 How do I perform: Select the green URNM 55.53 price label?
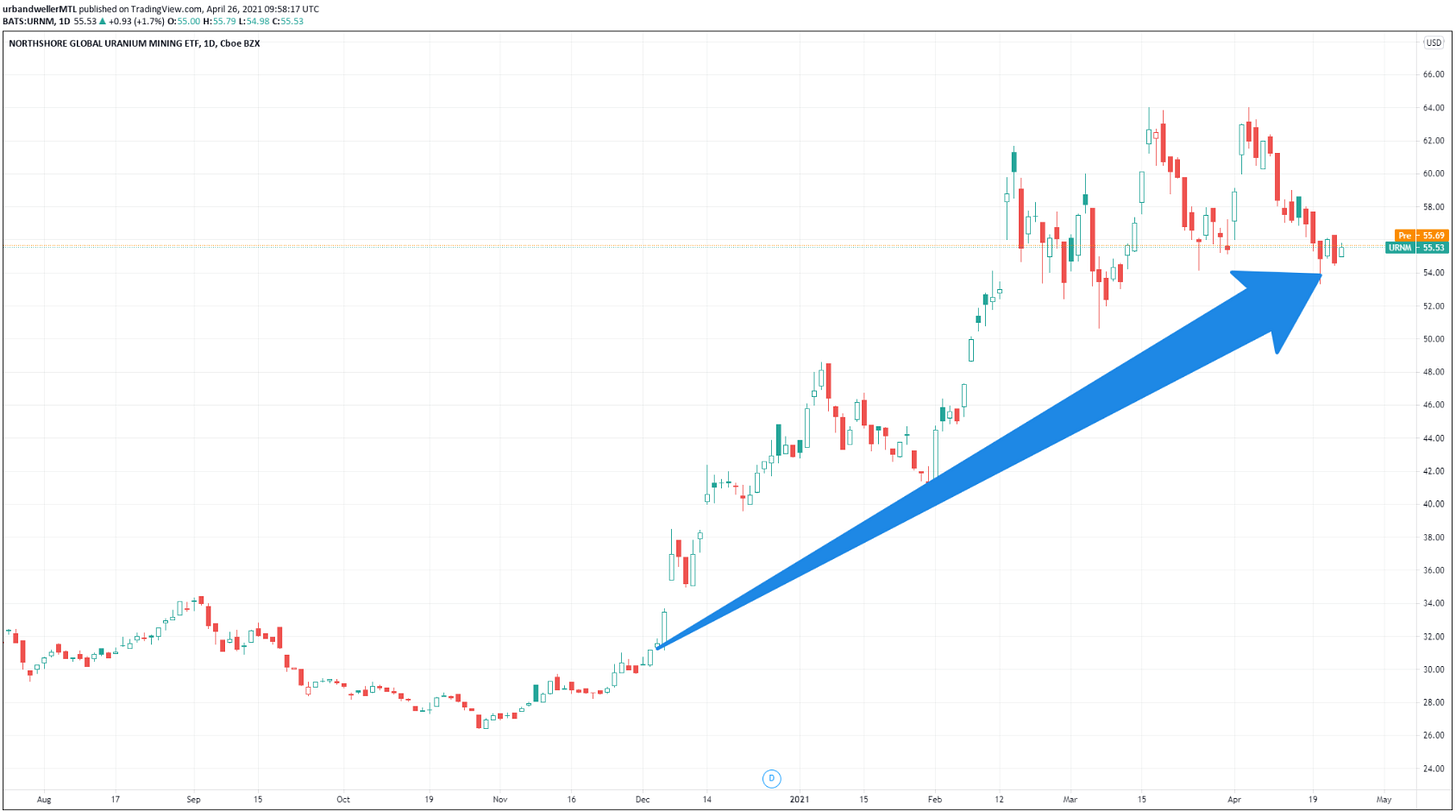pyautogui.click(x=1416, y=248)
